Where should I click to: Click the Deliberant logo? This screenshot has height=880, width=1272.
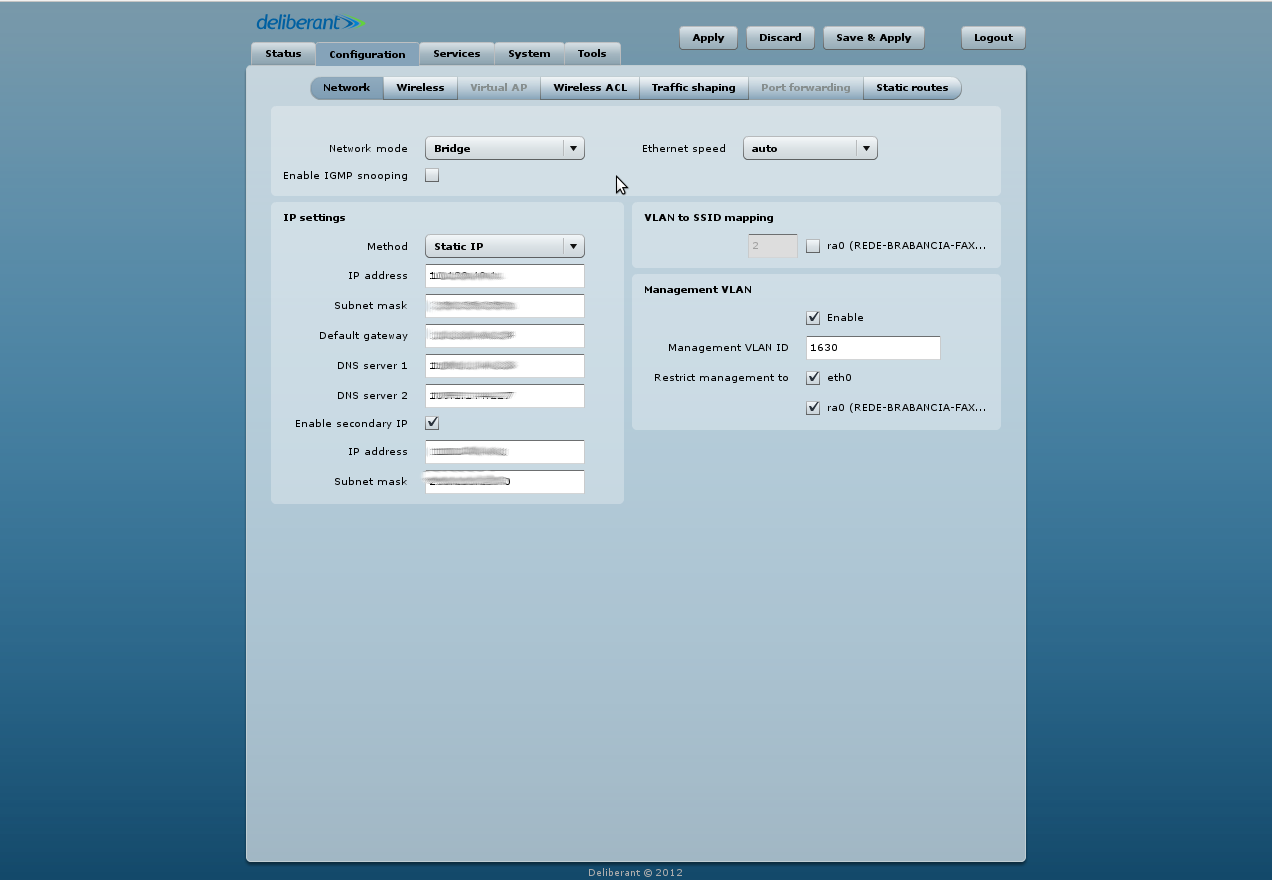[310, 22]
